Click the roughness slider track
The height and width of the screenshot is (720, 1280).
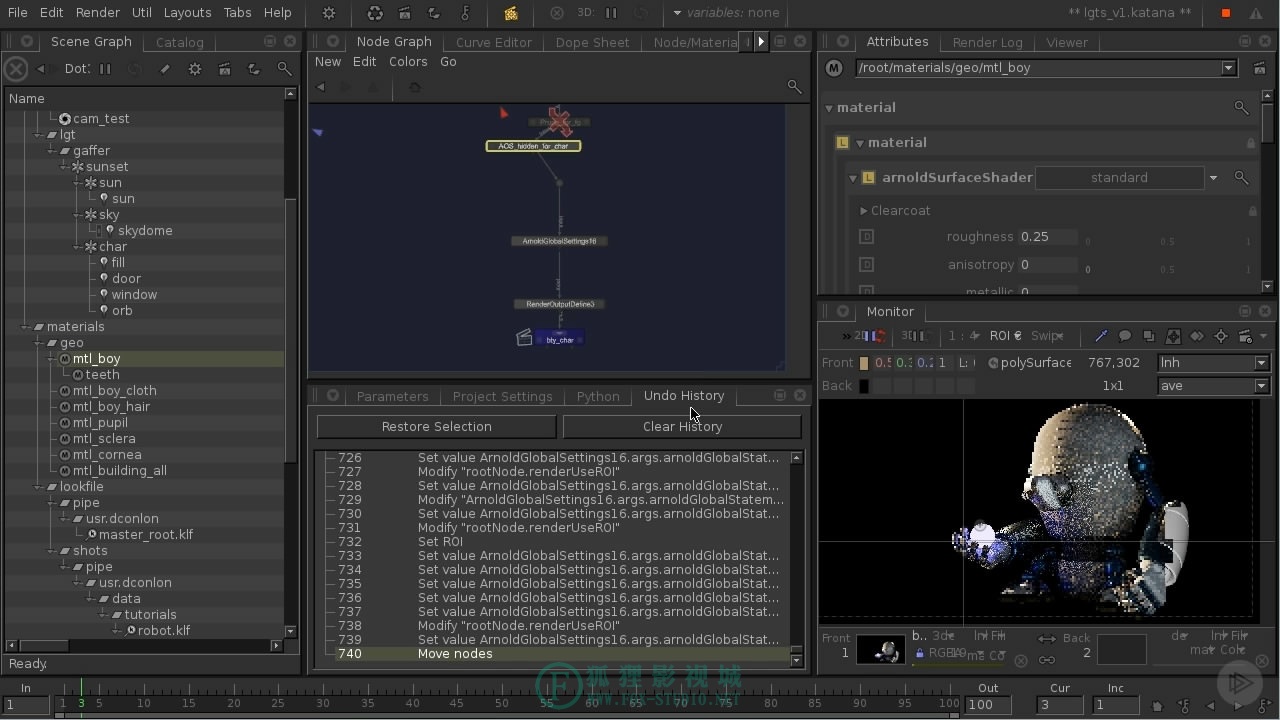(1168, 238)
